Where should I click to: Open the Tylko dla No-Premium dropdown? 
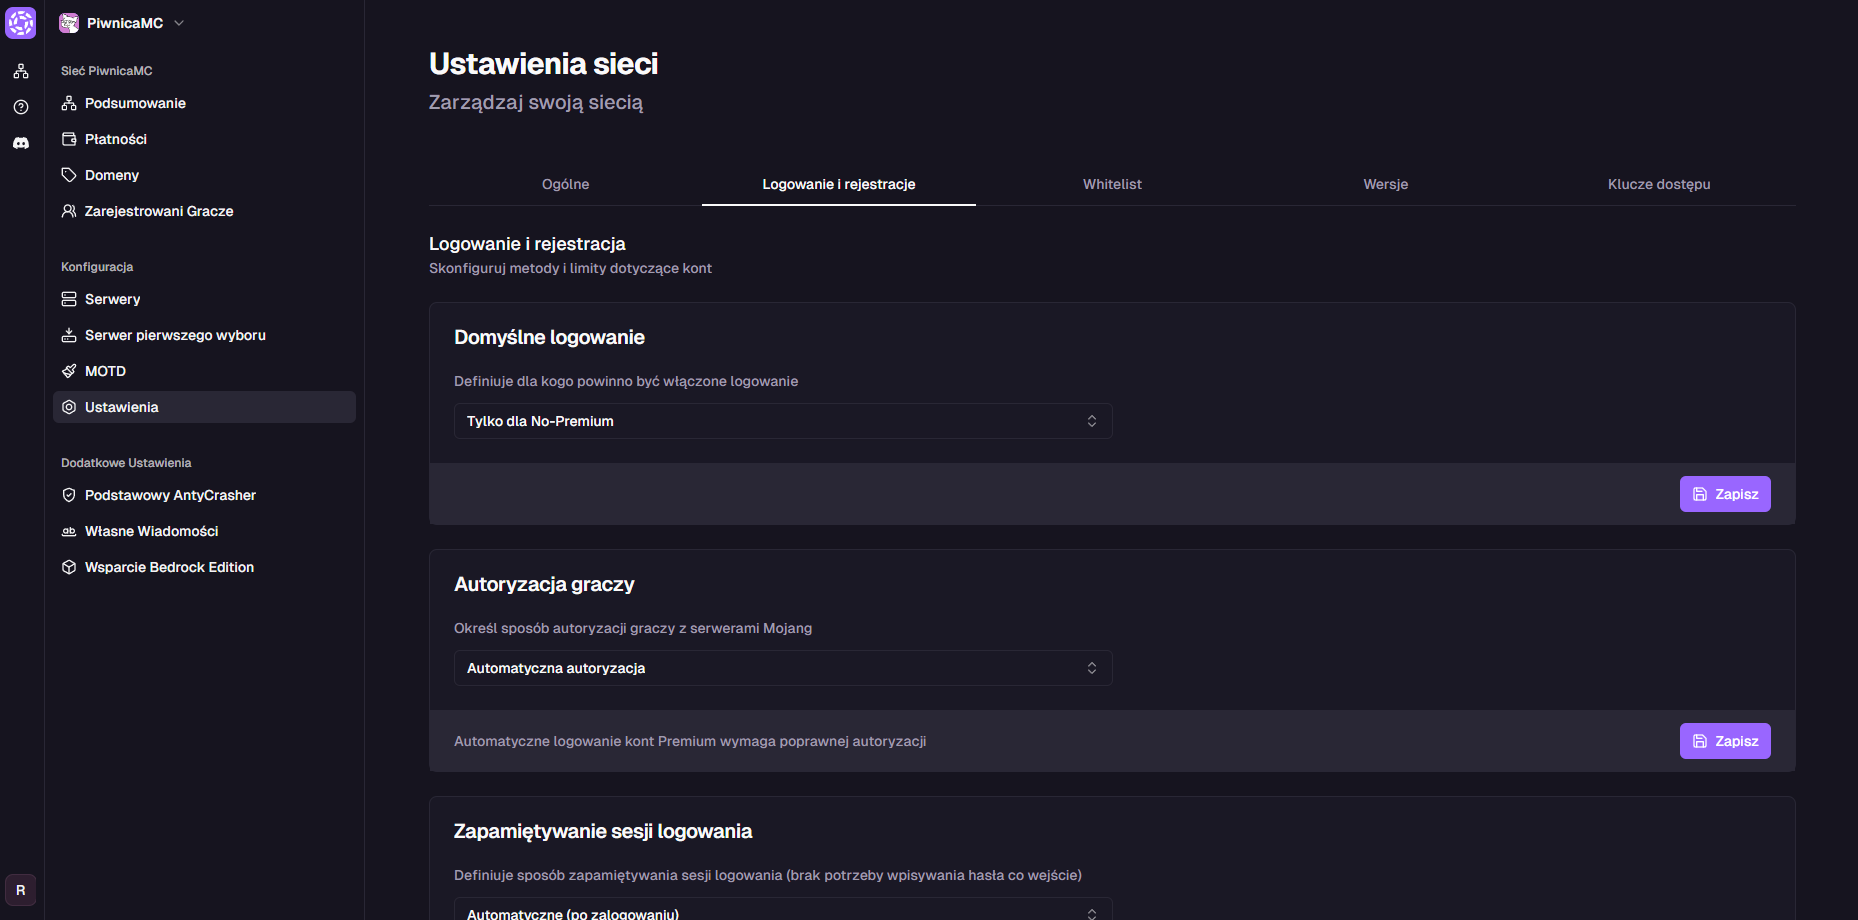coord(782,421)
